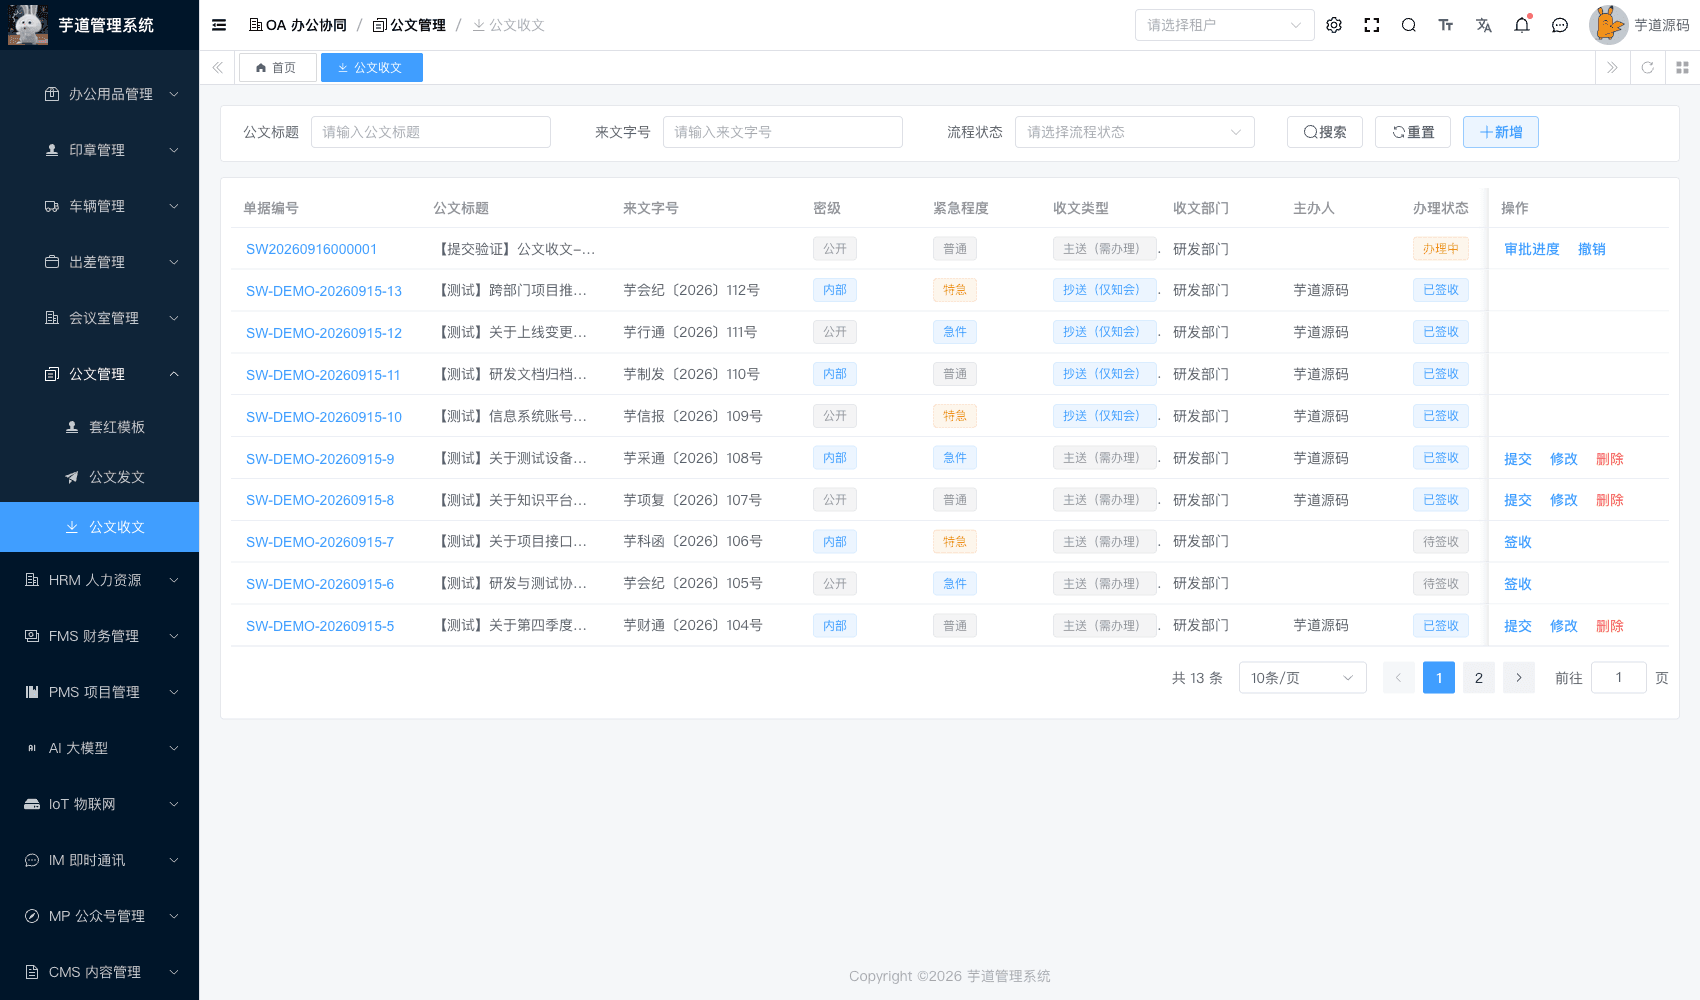Click the 会议室管理 building icon
Screen dimensions: 1700x1000
pos(52,318)
